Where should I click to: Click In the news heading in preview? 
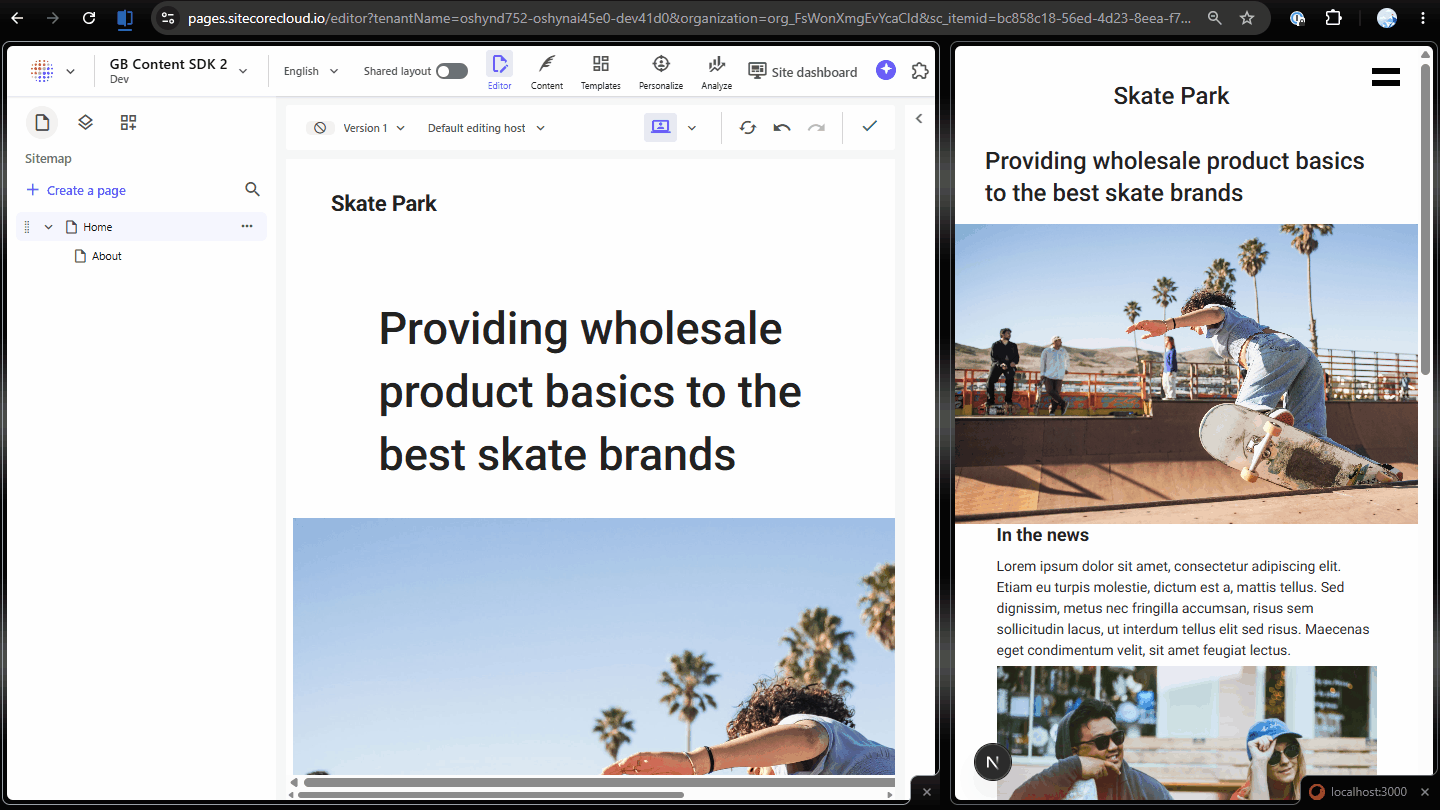(x=1042, y=535)
